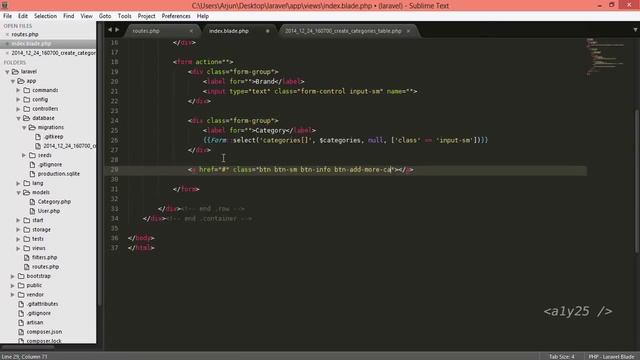Open the File menu
This screenshot has height=360, width=640.
pyautogui.click(x=7, y=16)
